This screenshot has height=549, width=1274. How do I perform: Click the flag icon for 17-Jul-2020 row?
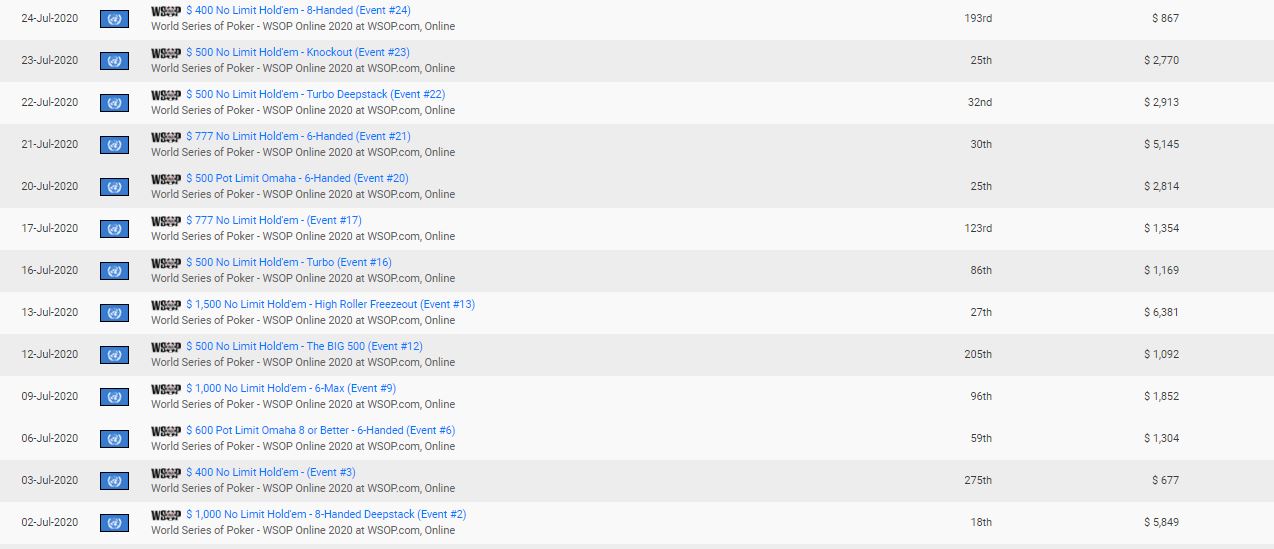(114, 229)
